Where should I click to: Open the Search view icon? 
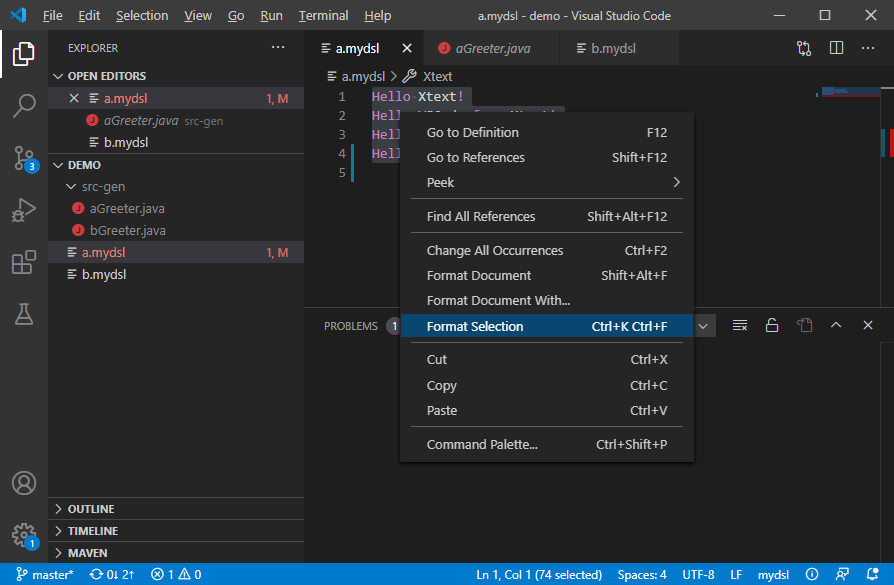click(23, 105)
